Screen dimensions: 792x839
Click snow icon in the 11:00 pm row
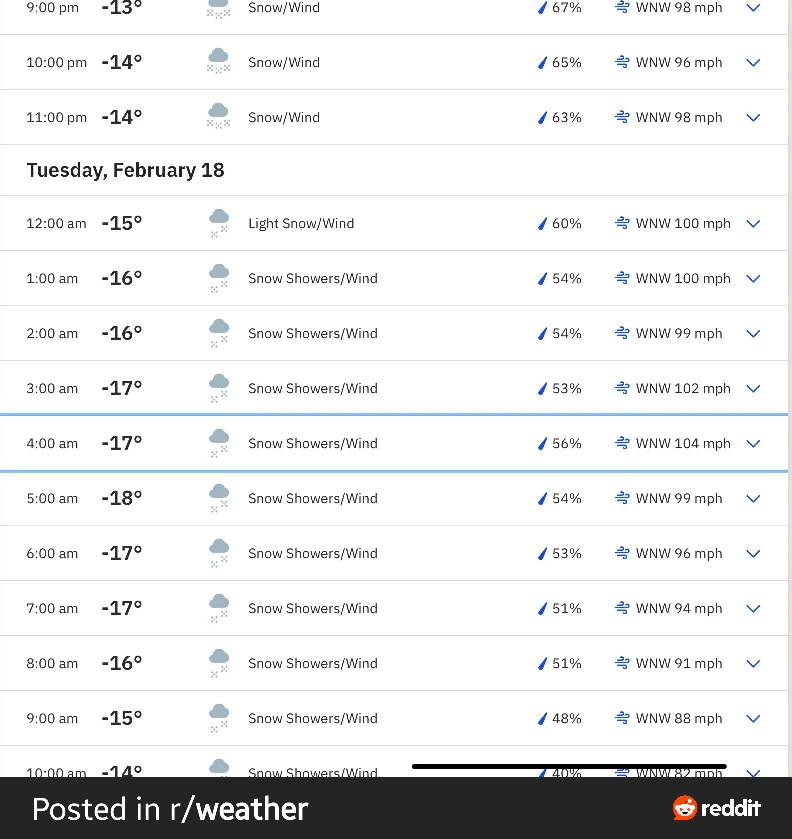218,116
